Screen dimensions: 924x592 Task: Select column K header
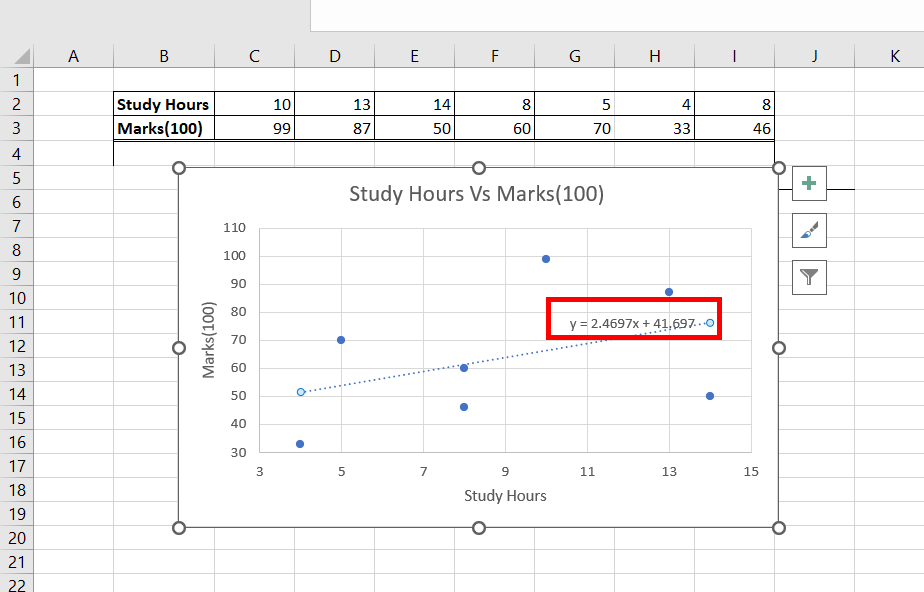point(890,56)
